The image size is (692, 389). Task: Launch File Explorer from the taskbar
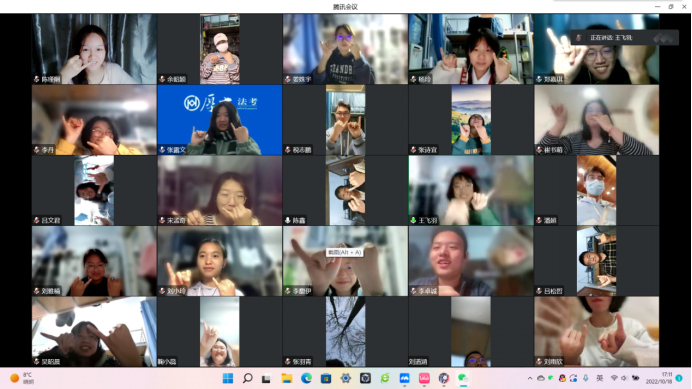287,378
